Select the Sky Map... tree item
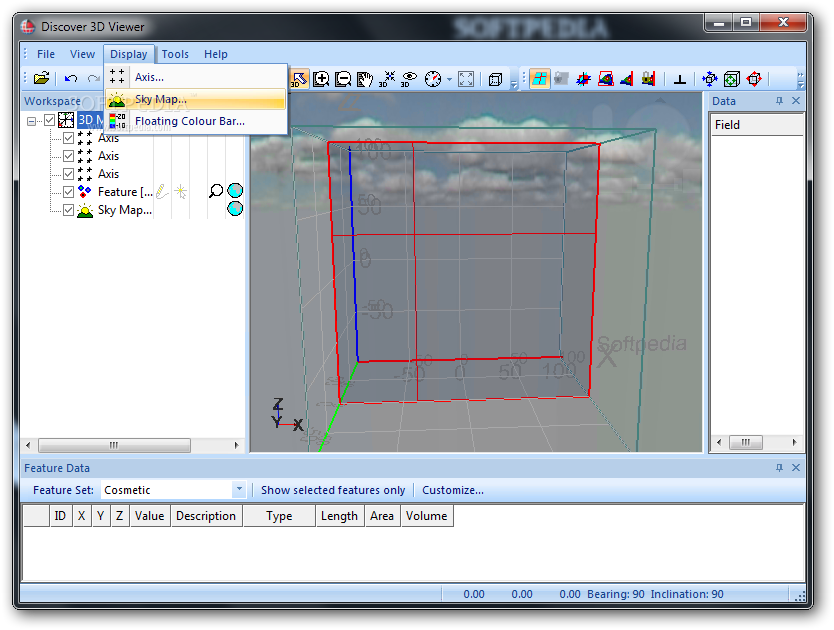This screenshot has height=630, width=834. click(x=125, y=210)
